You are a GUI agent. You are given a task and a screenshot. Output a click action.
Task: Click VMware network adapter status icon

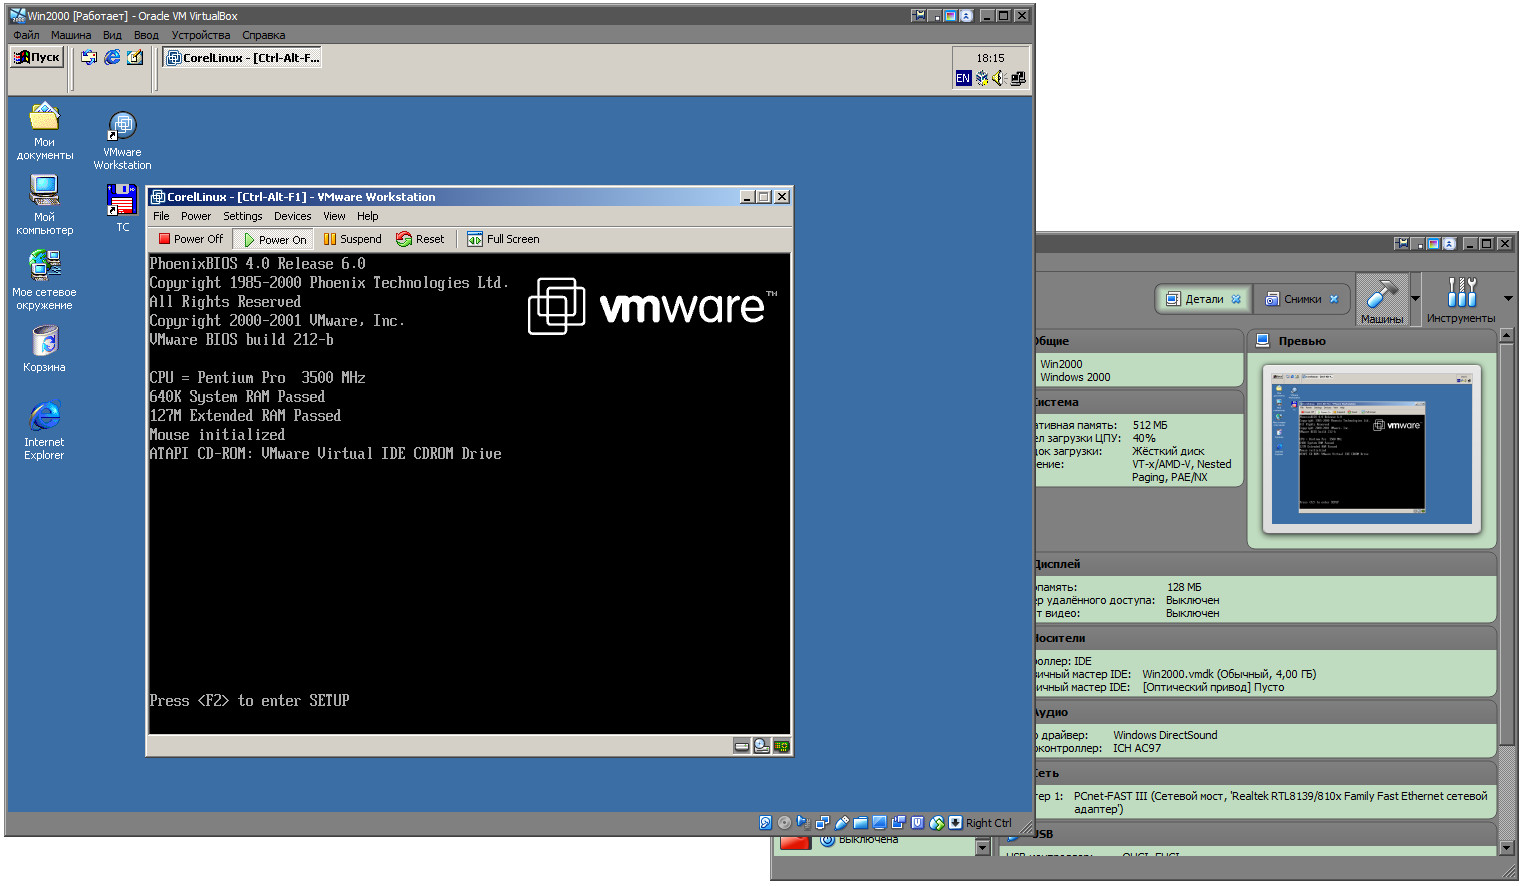tap(782, 746)
